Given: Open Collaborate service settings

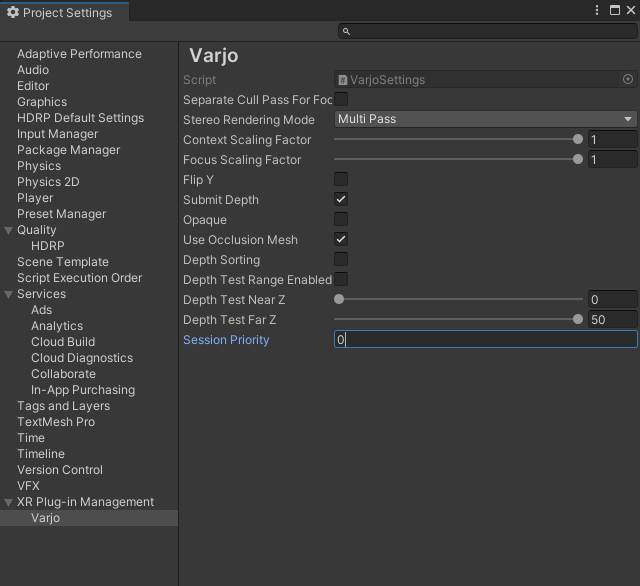Looking at the screenshot, I should point(64,374).
